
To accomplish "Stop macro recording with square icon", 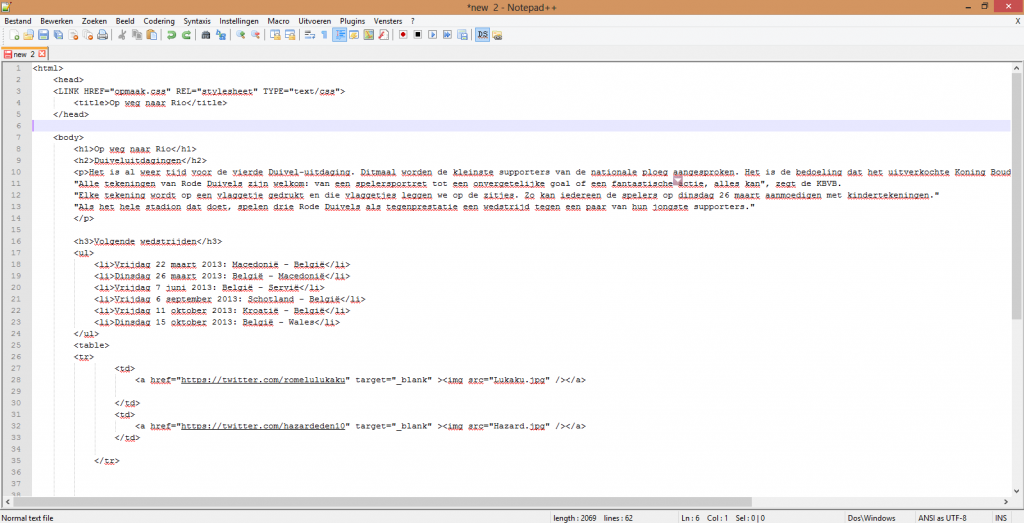I will 418,35.
